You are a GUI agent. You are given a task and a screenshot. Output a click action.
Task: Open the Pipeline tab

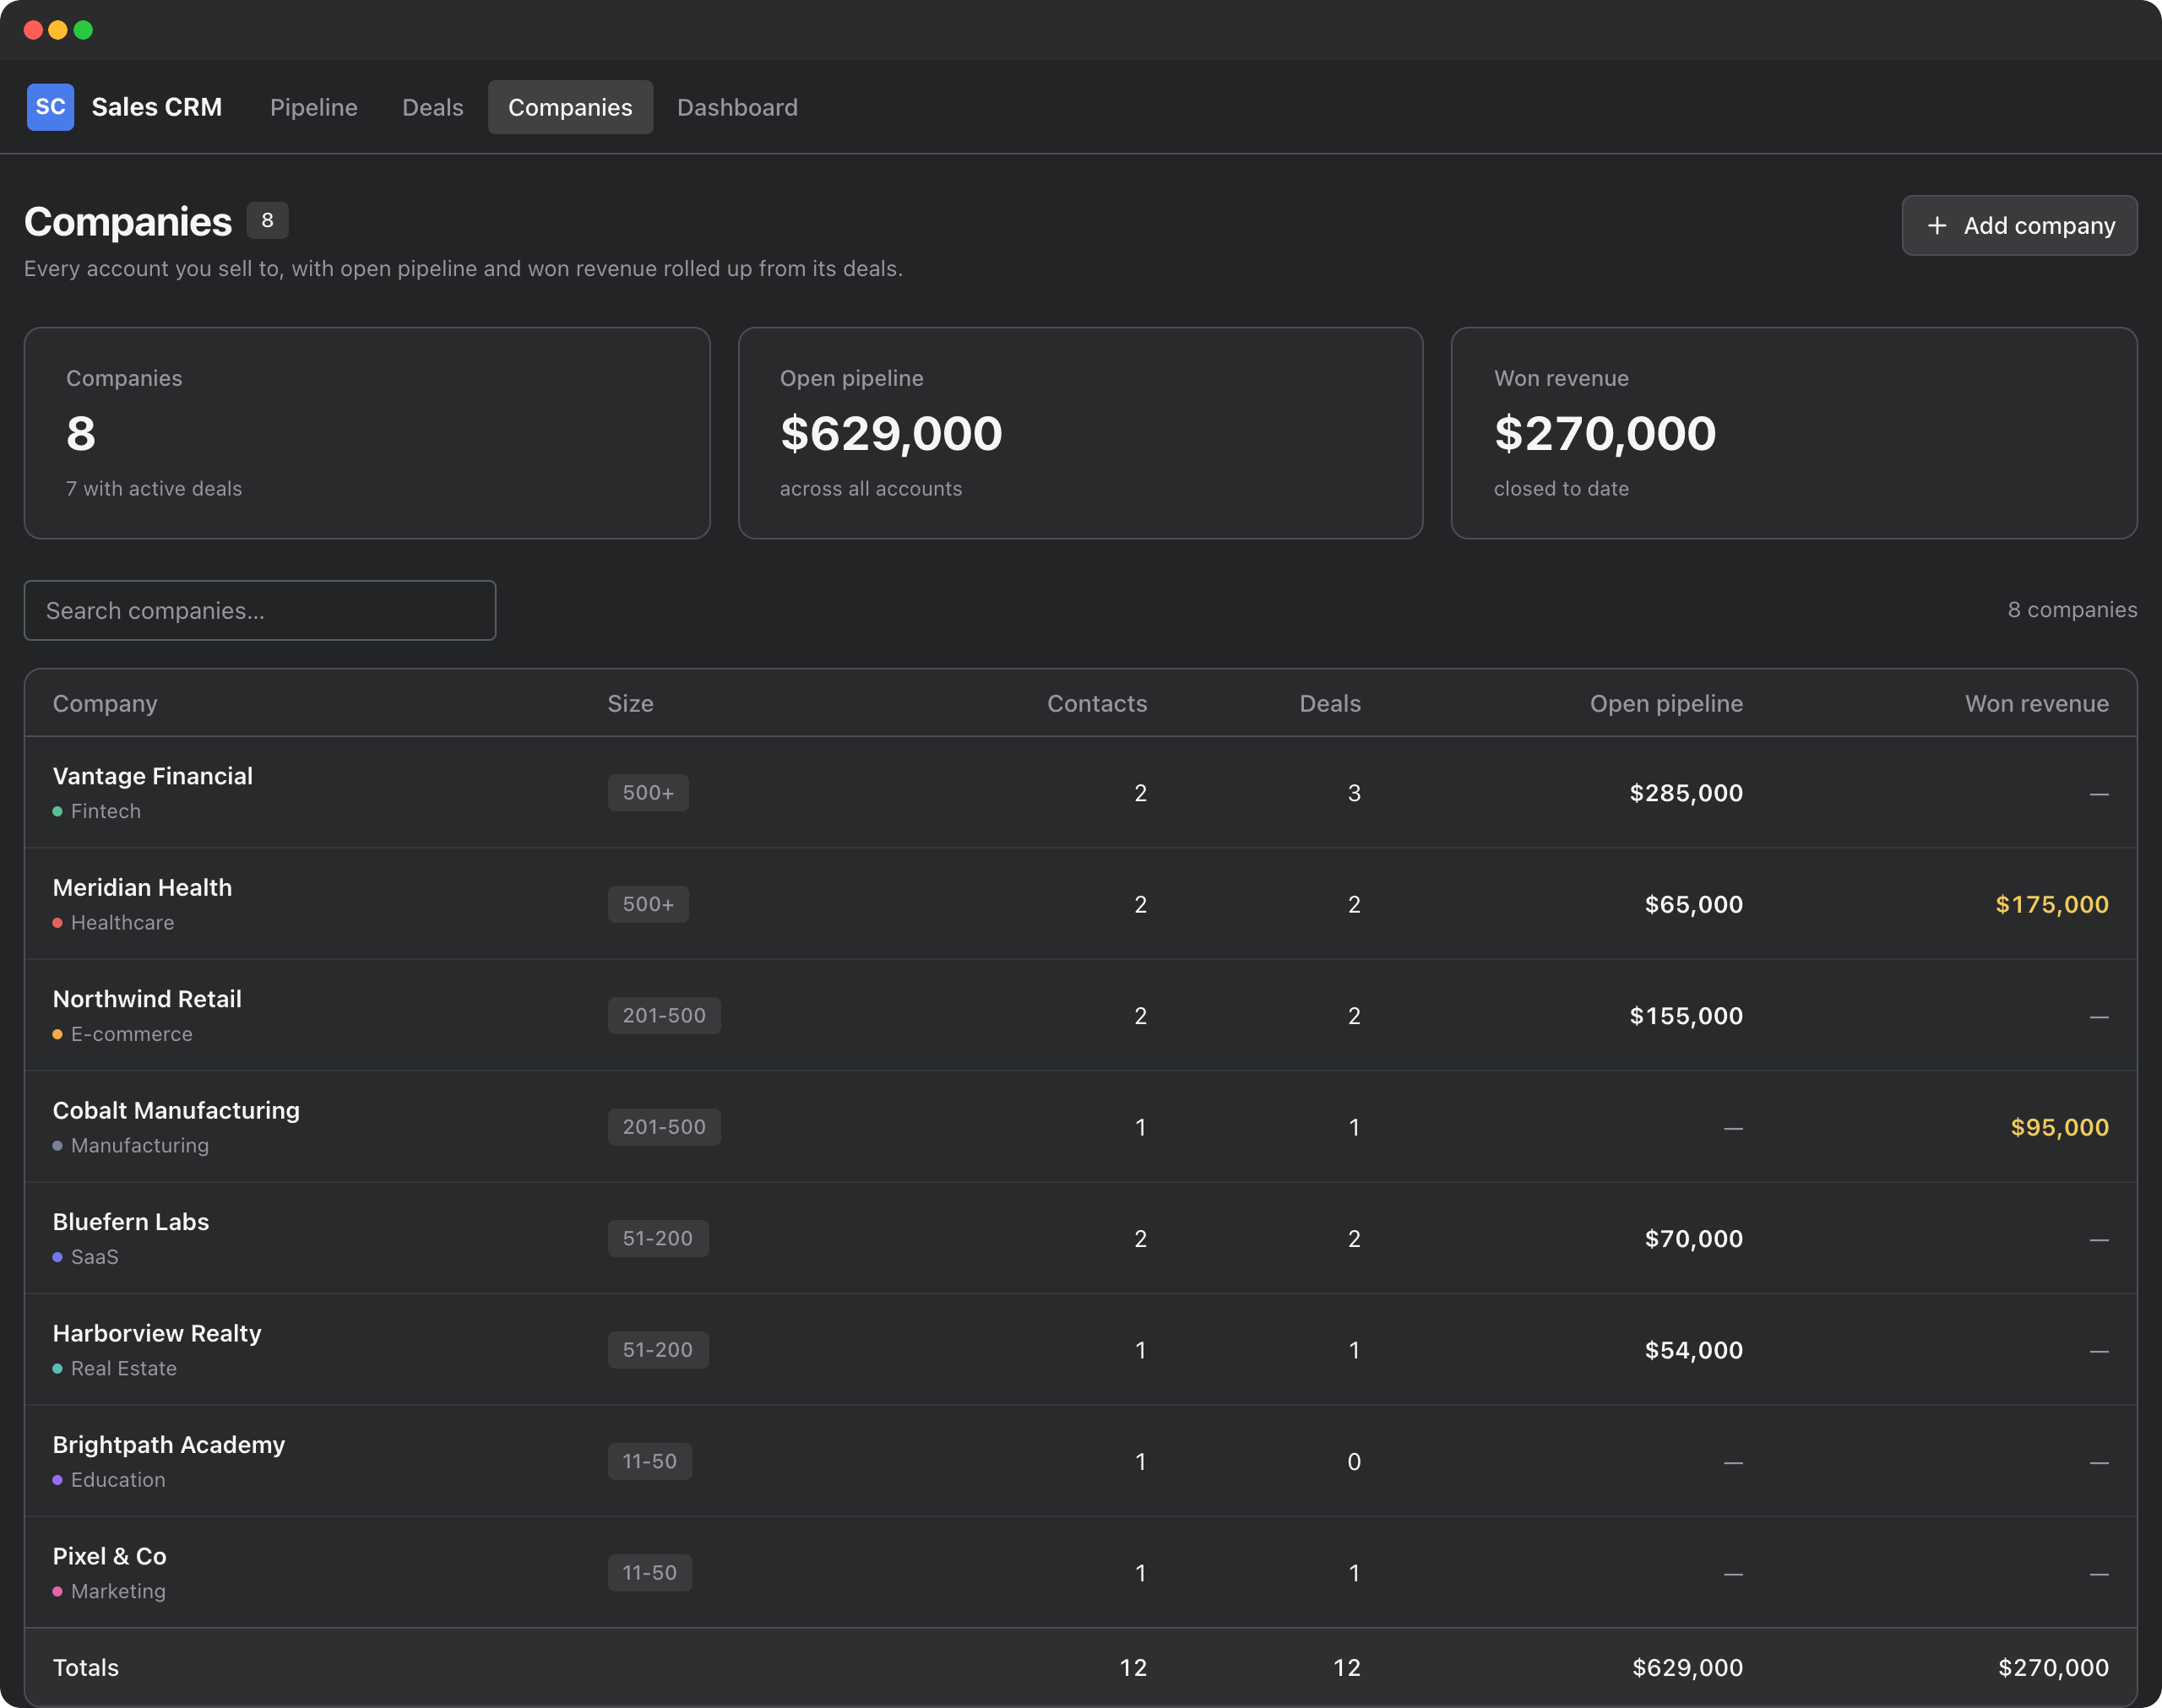coord(313,107)
